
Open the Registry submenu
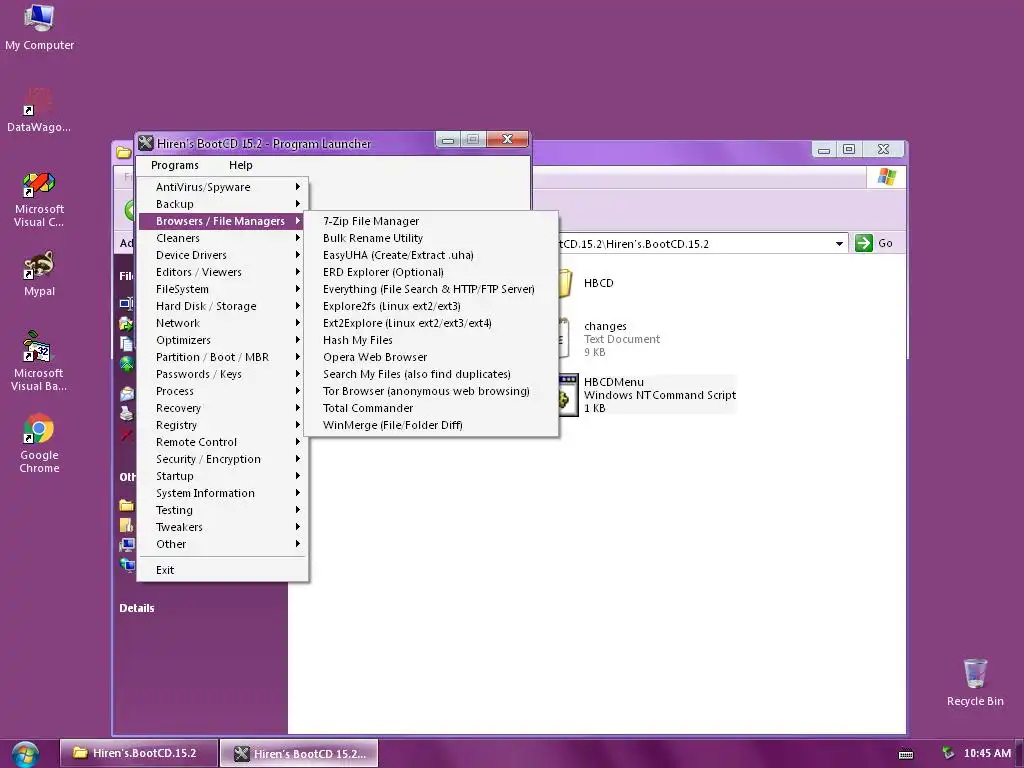[222, 424]
